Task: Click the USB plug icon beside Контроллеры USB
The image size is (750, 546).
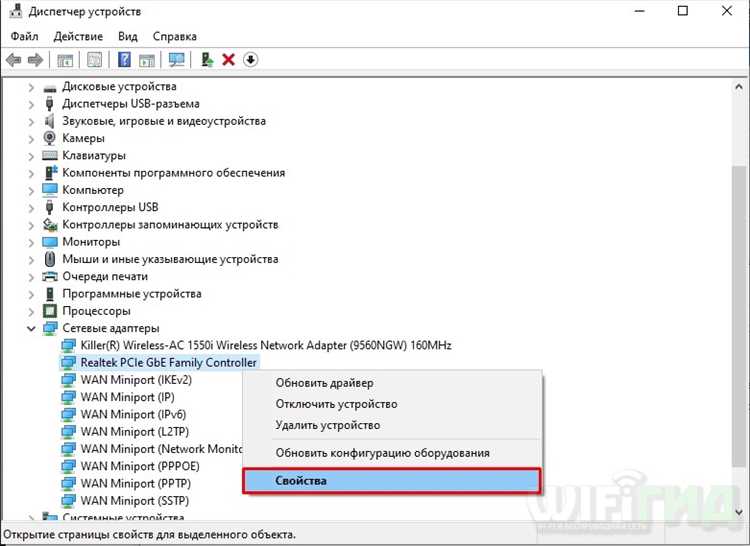Action: pos(49,207)
